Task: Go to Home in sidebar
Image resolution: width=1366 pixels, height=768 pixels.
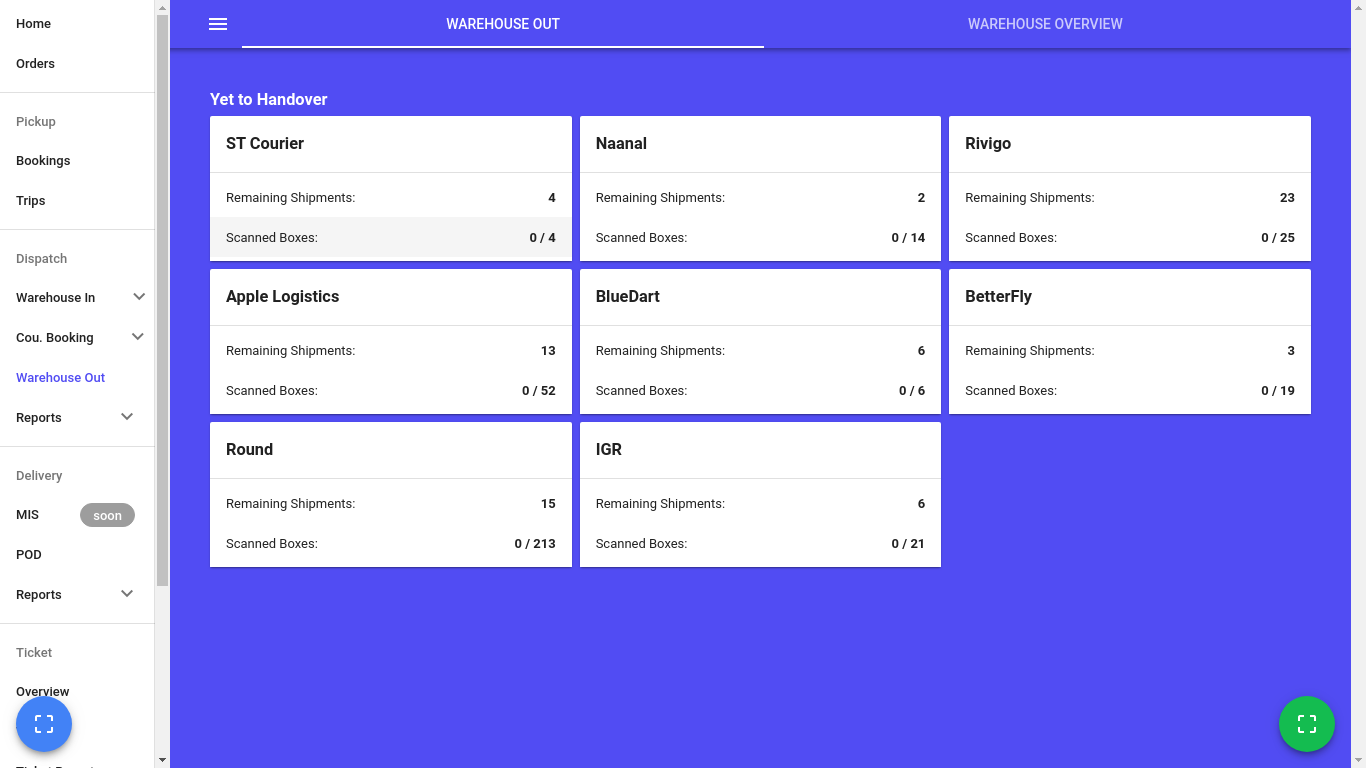Action: point(34,24)
